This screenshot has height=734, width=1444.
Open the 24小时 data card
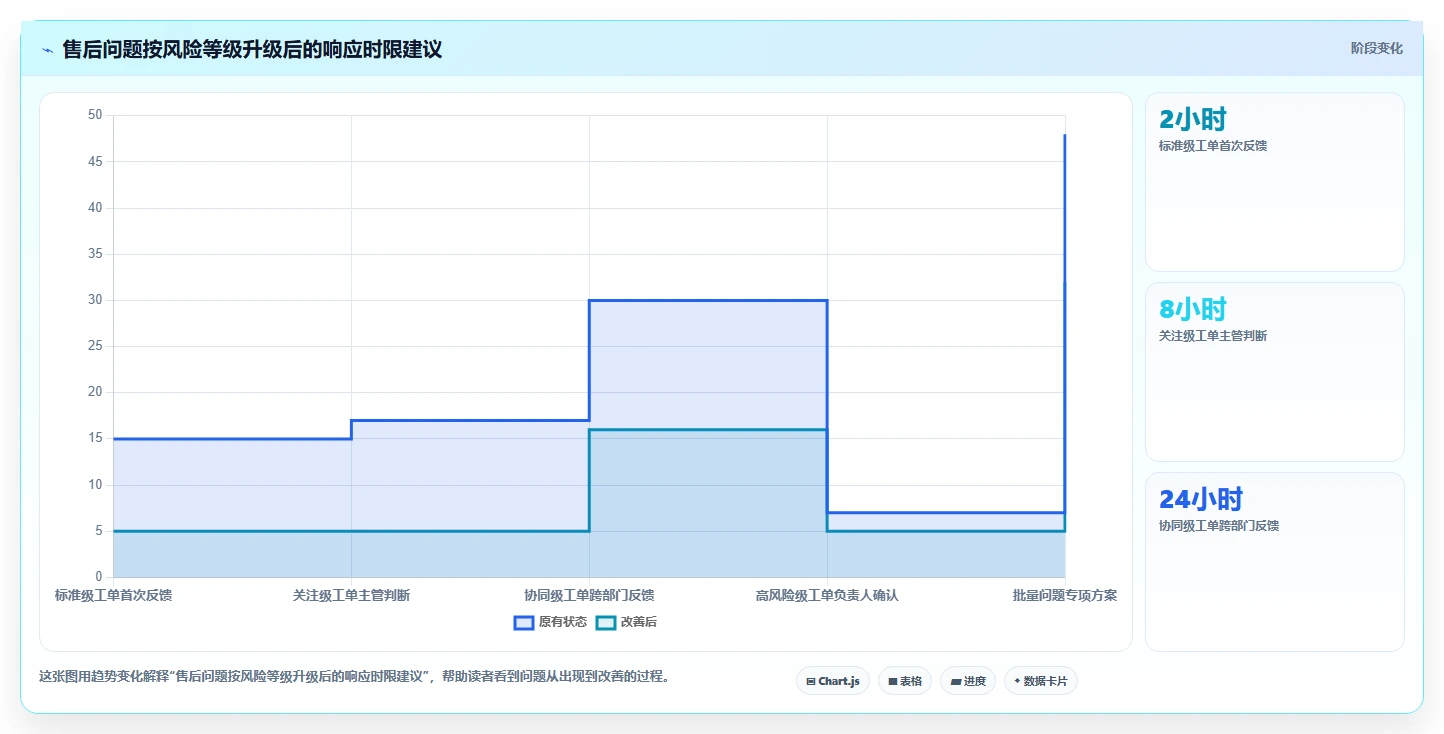pyautogui.click(x=1274, y=562)
